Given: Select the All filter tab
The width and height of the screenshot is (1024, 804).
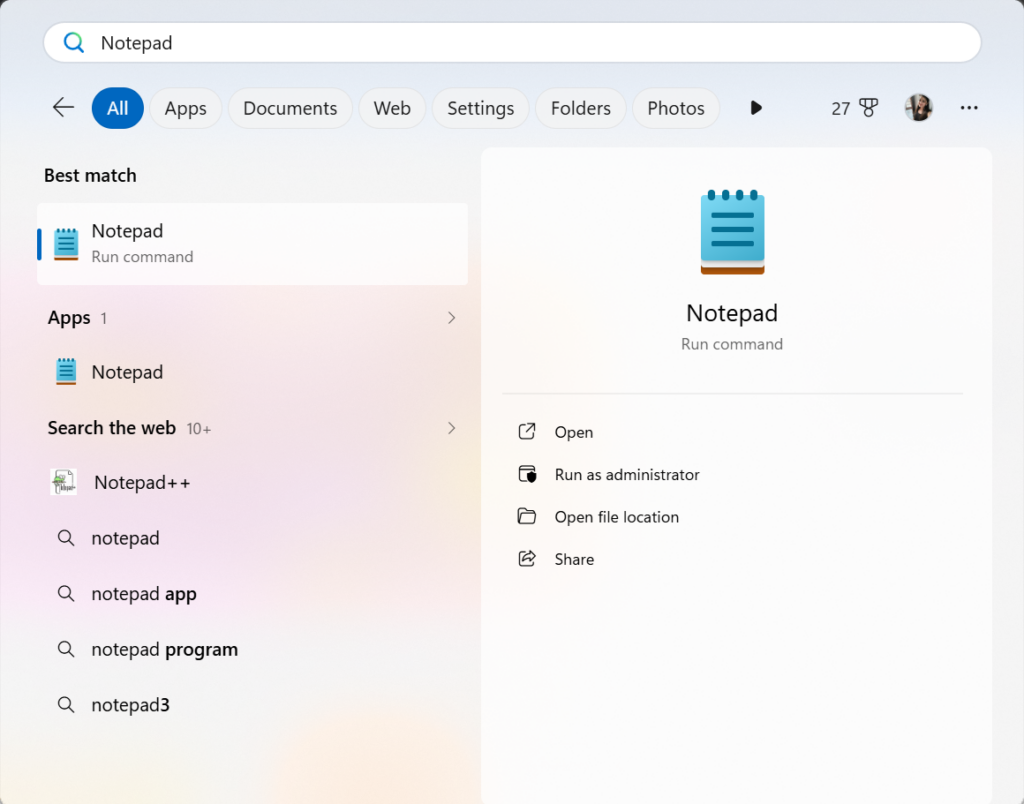Looking at the screenshot, I should [118, 108].
